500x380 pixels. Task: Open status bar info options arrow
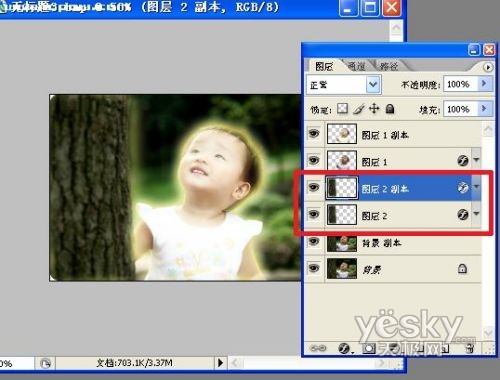pyautogui.click(x=220, y=362)
